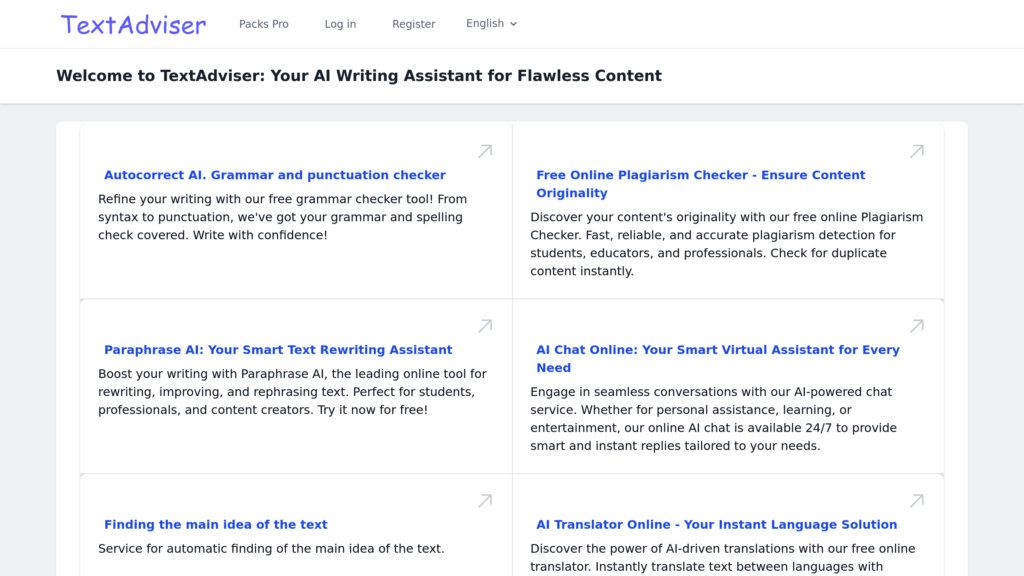Open the Packs Pro menu item

click(x=264, y=24)
